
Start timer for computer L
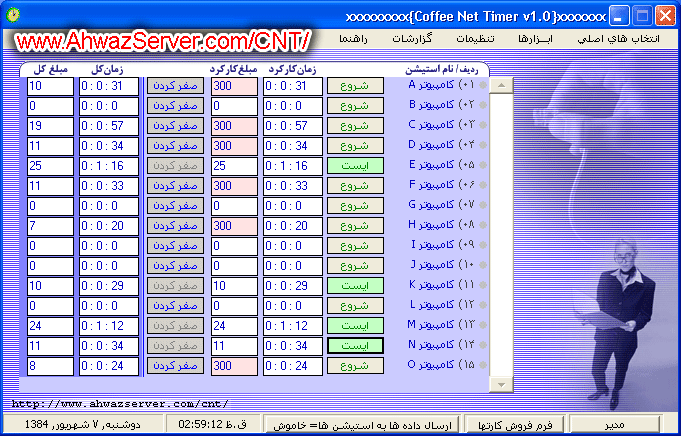coord(355,306)
